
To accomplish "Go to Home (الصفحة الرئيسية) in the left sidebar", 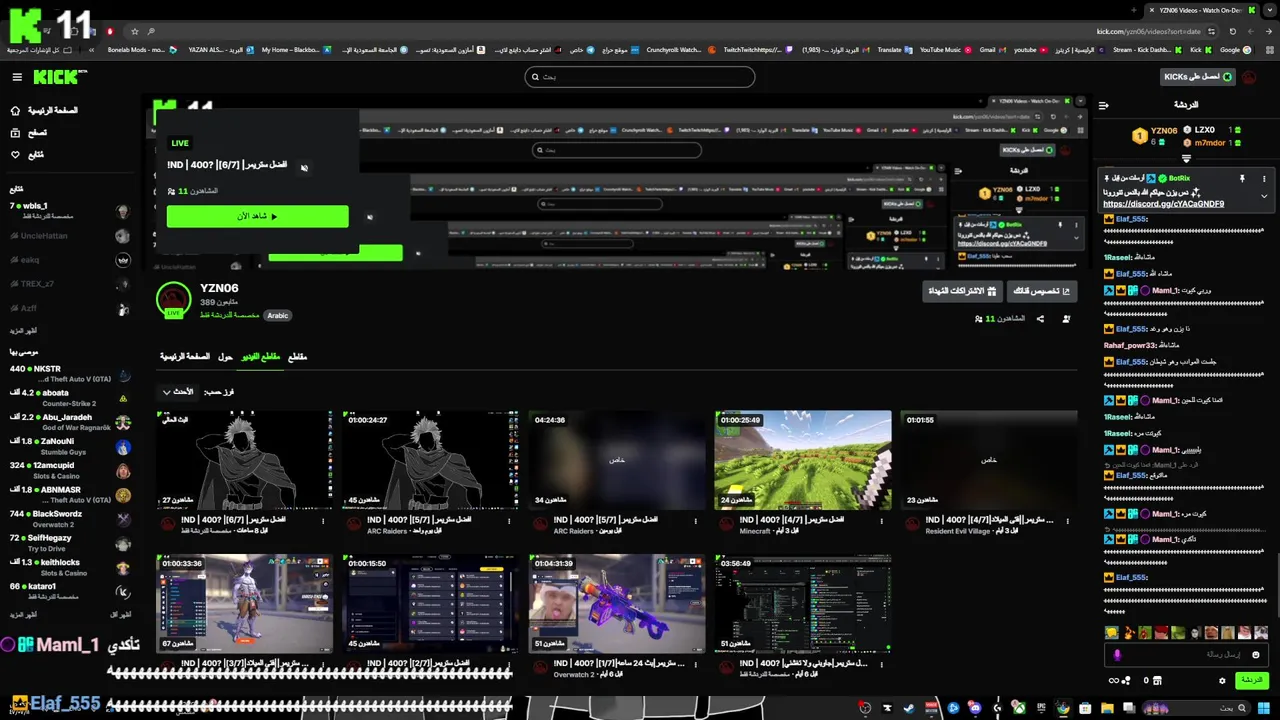I will [44, 110].
